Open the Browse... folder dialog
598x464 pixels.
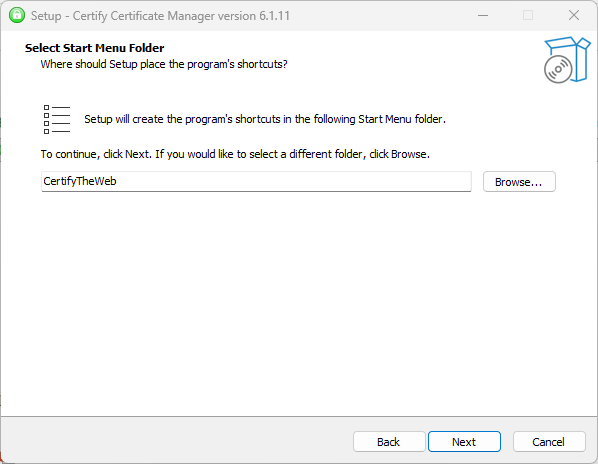pos(519,182)
